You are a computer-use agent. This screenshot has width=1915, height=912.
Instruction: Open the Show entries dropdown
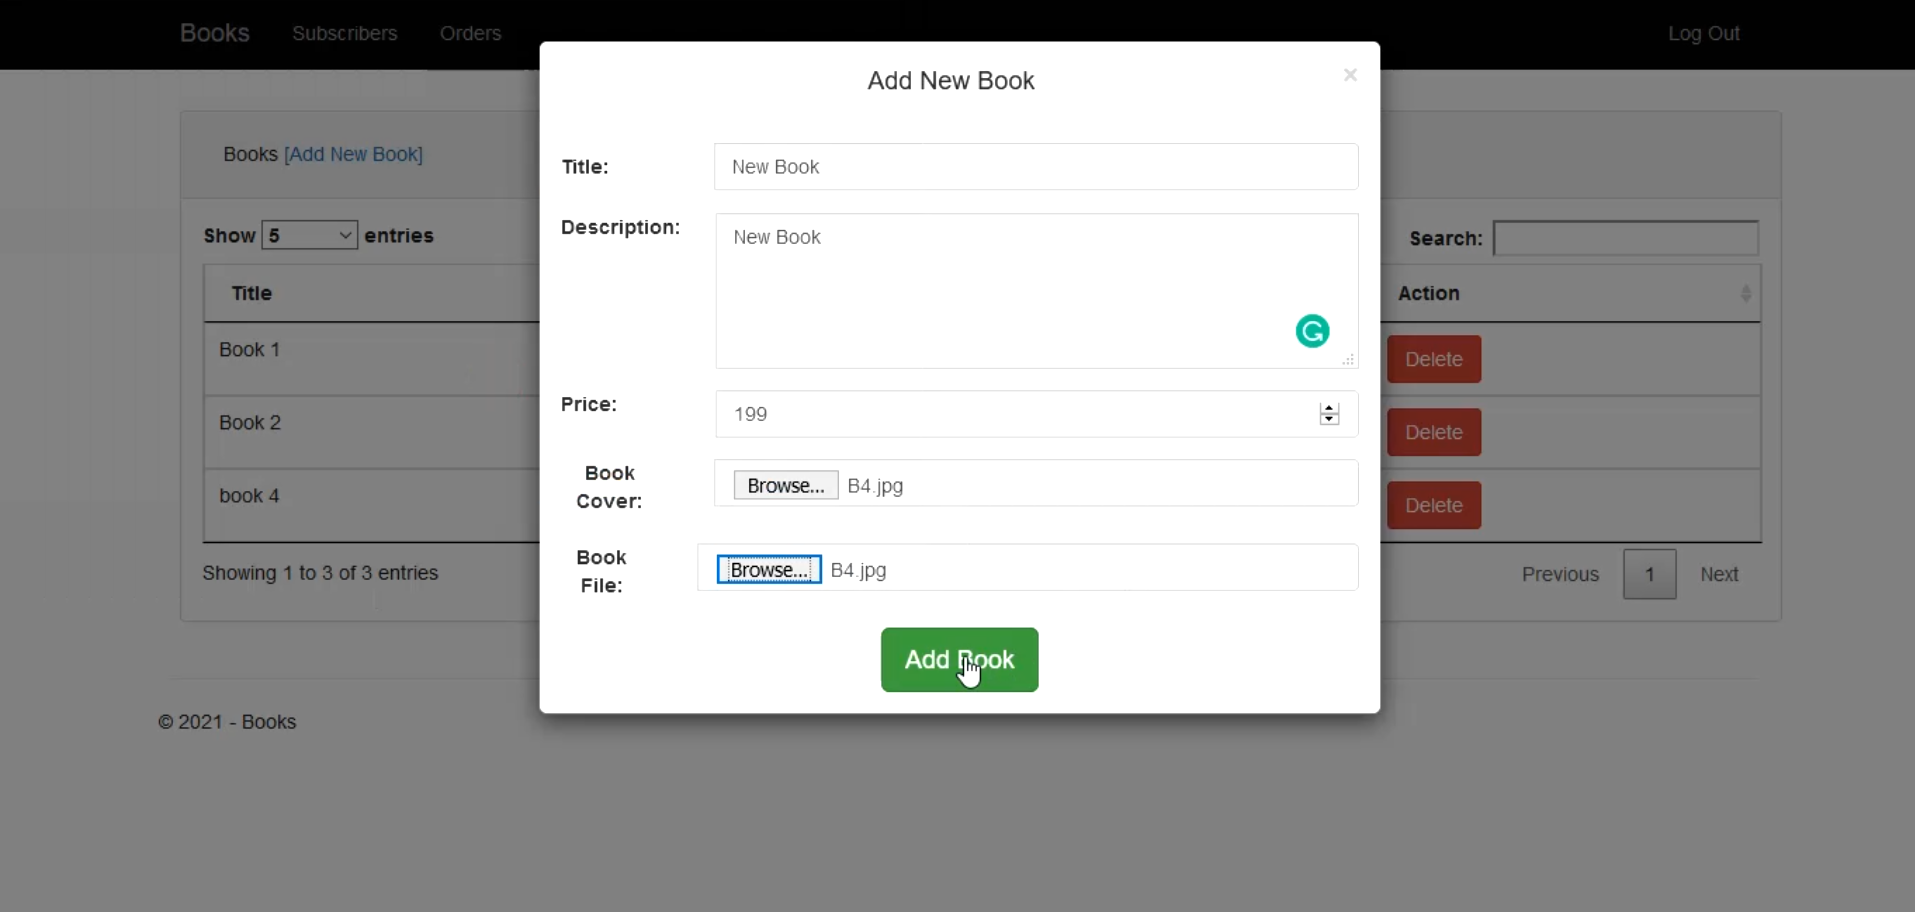pos(309,235)
